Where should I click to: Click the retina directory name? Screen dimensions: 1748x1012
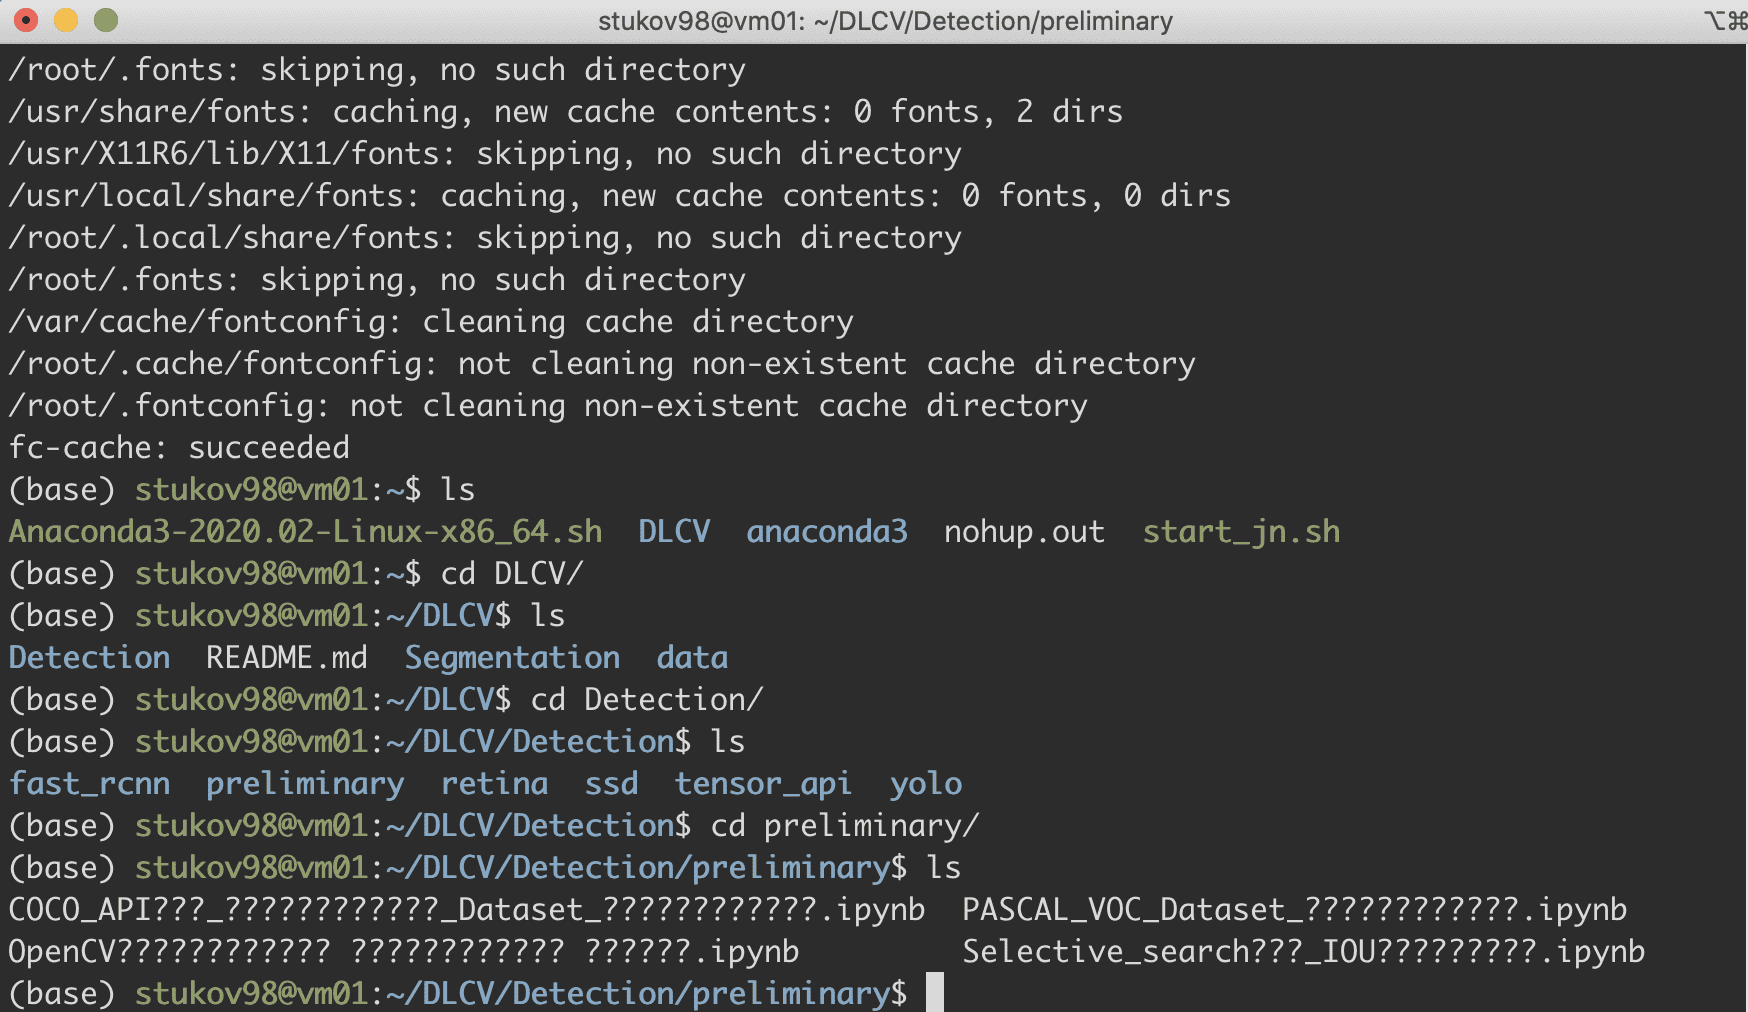pos(495,783)
